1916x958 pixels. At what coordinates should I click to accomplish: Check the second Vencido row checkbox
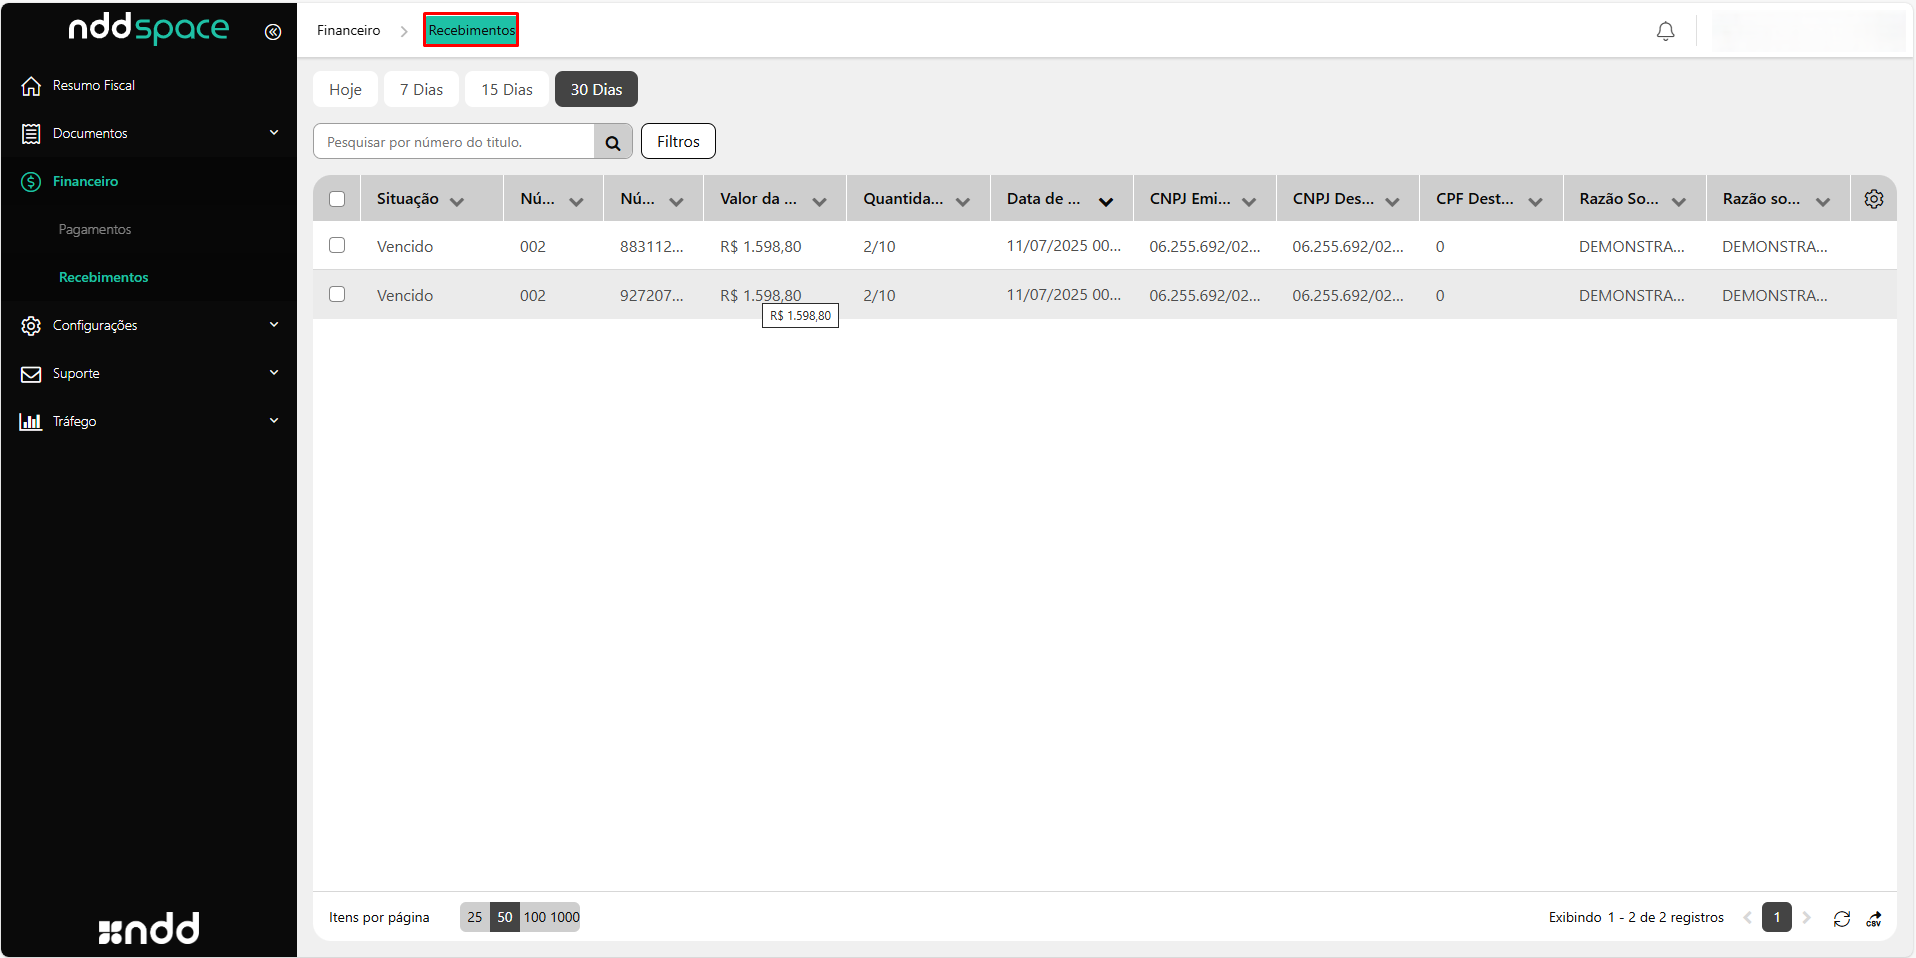337,295
